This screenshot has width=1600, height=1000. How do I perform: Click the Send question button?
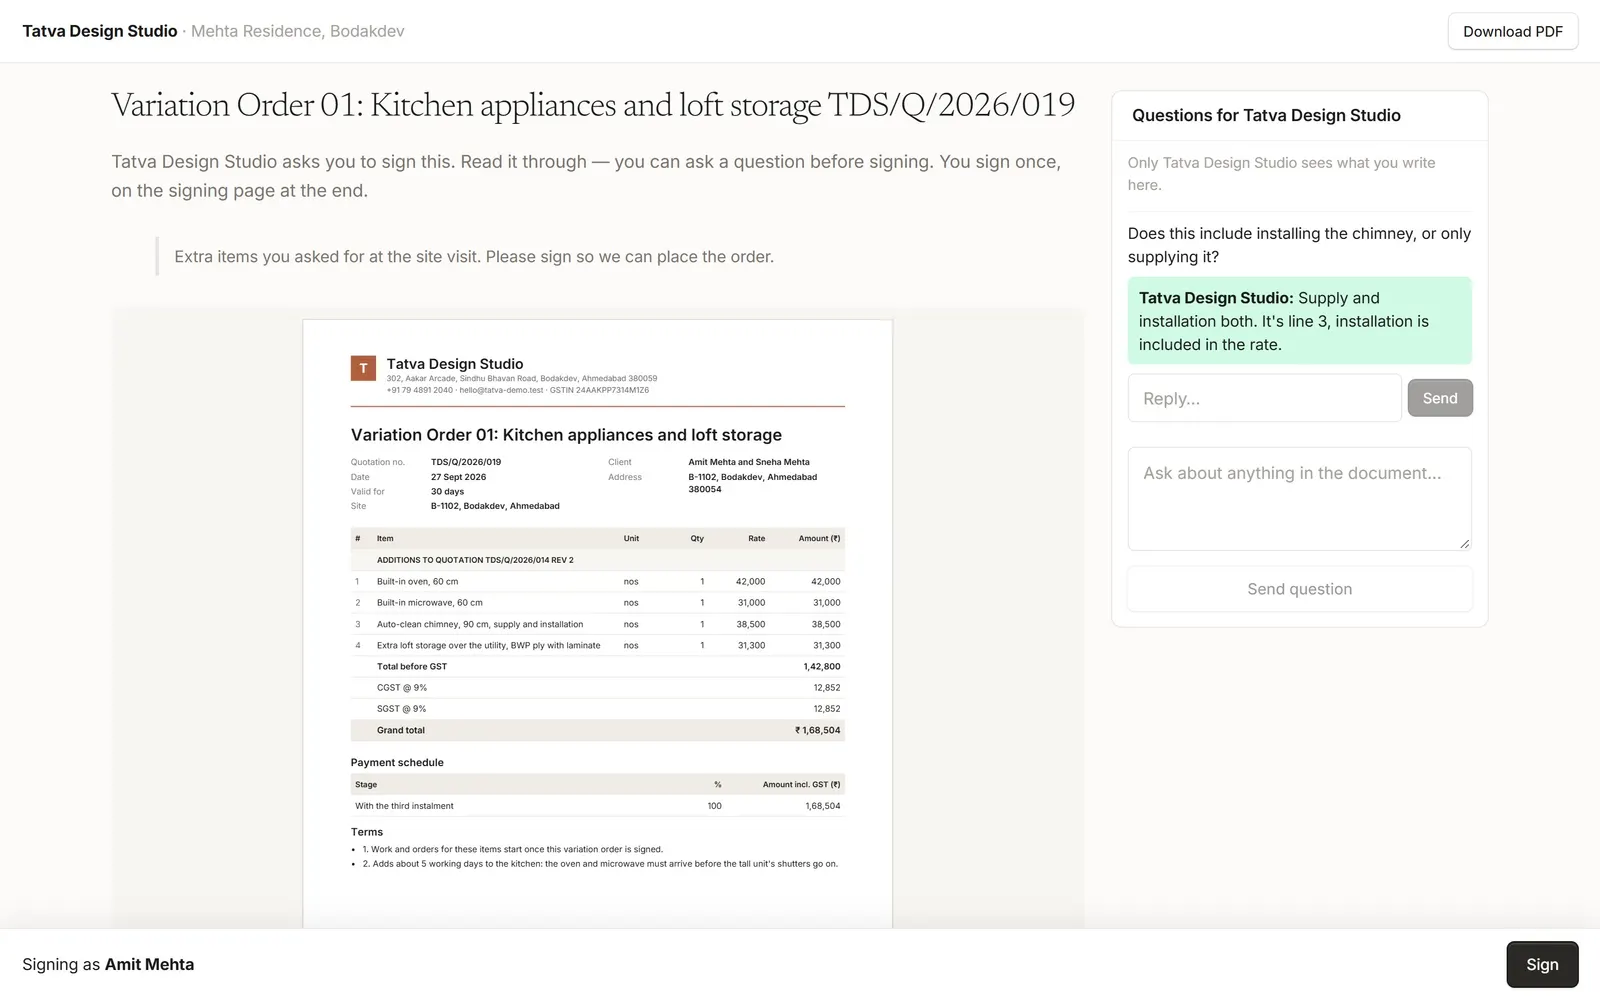pyautogui.click(x=1299, y=589)
